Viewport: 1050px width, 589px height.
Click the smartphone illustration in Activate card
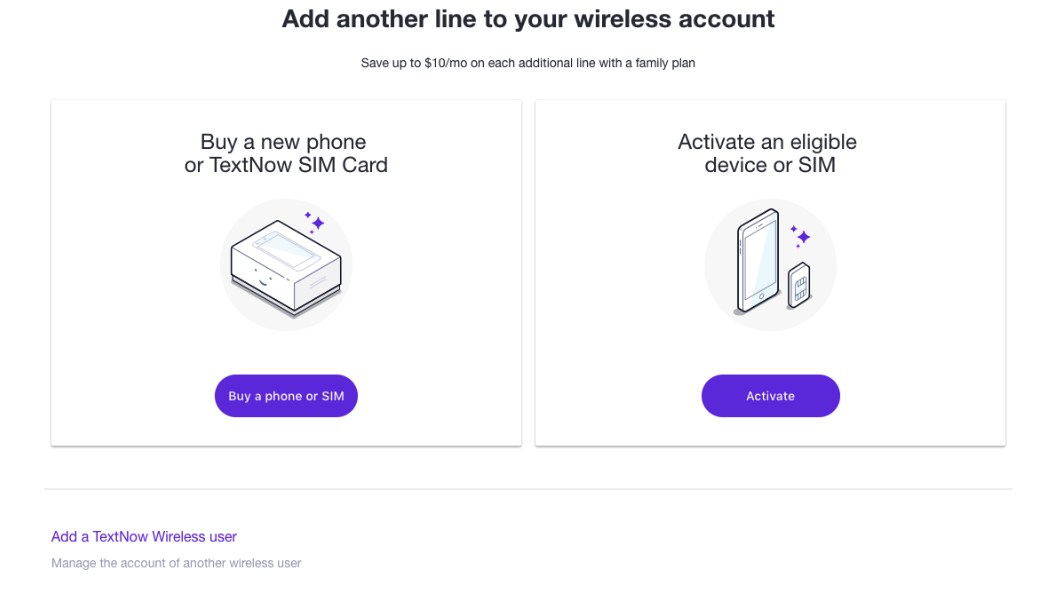757,260
